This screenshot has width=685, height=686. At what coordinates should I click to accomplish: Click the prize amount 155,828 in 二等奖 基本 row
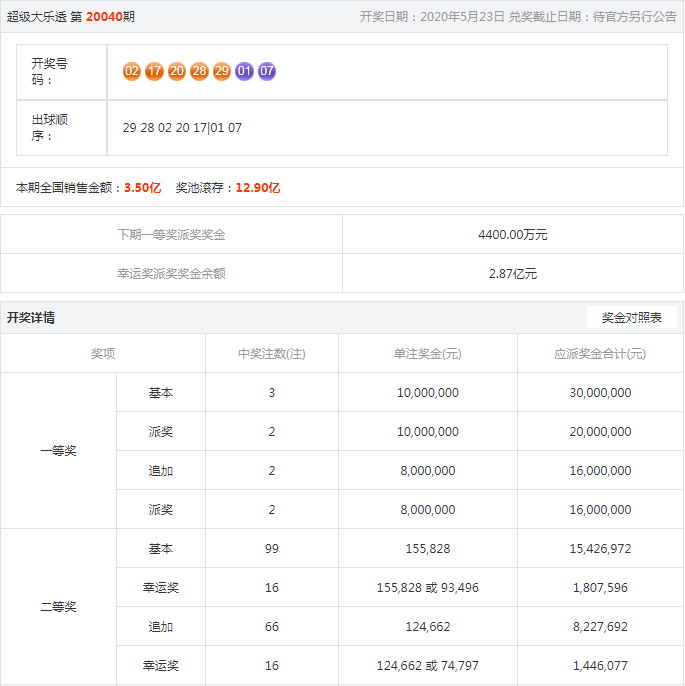[427, 549]
